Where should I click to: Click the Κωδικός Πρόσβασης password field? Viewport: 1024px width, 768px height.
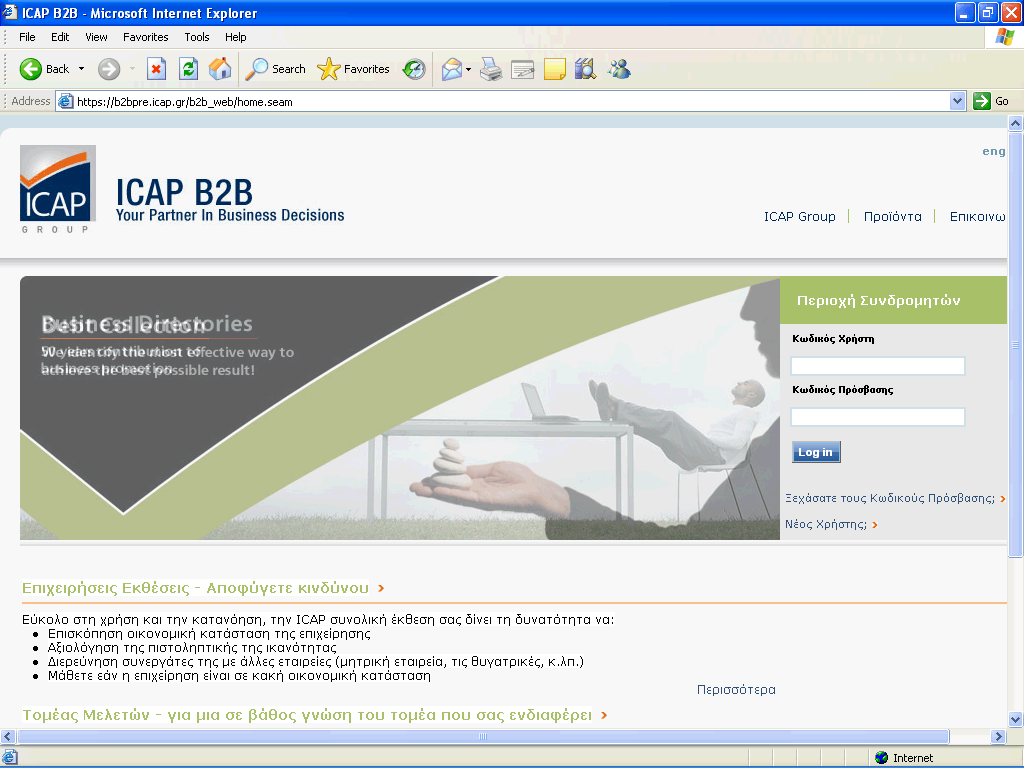click(x=878, y=417)
